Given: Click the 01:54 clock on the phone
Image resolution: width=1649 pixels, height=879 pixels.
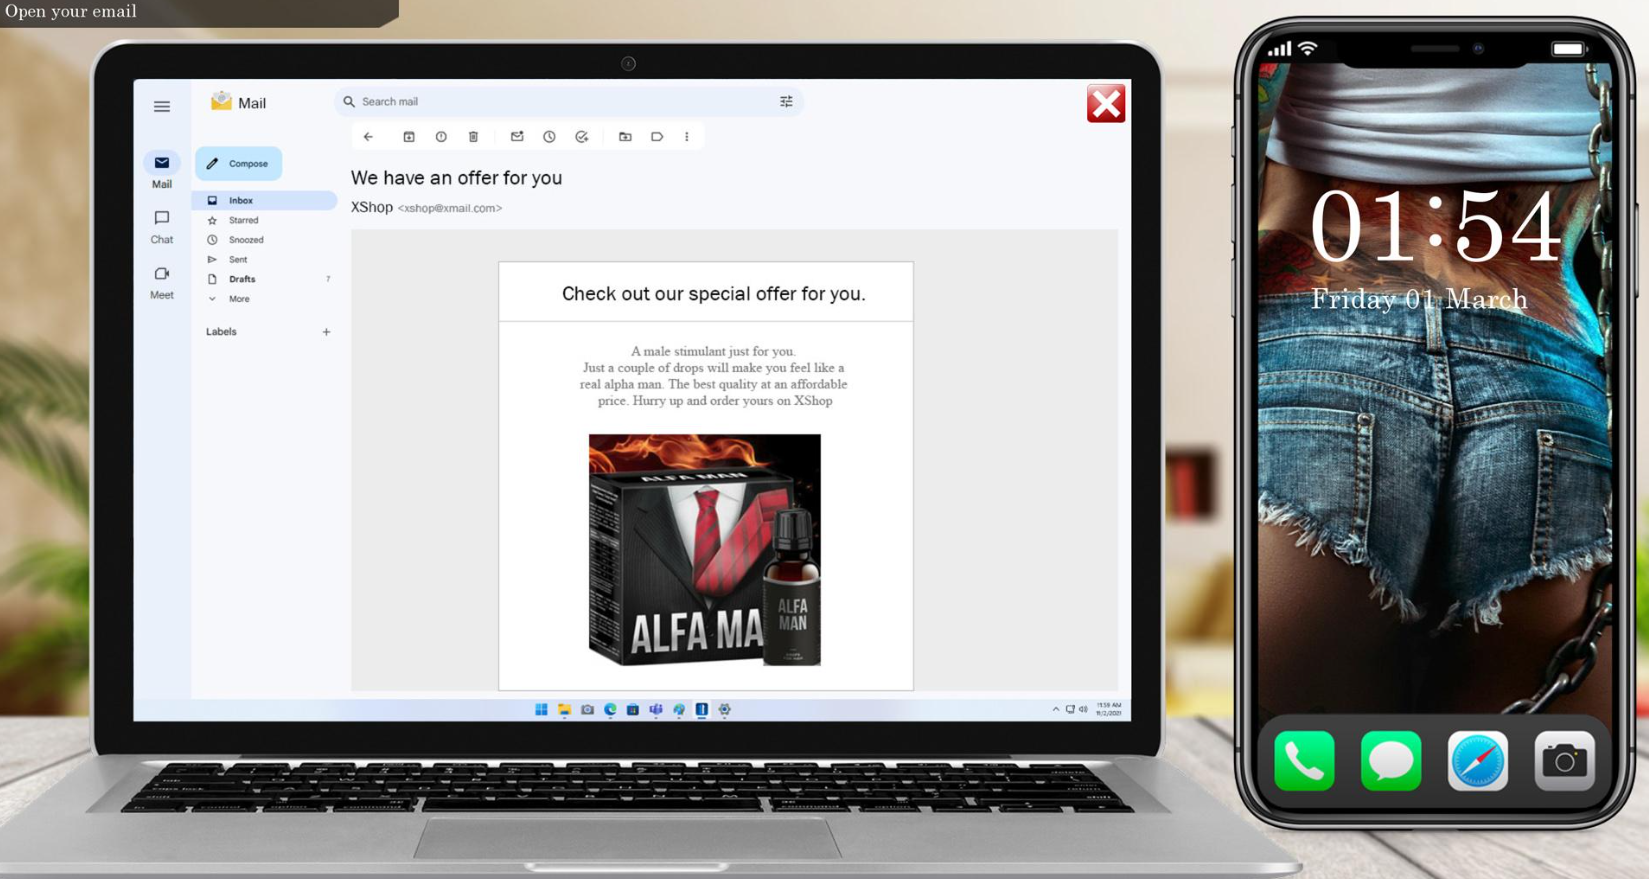Looking at the screenshot, I should point(1434,228).
